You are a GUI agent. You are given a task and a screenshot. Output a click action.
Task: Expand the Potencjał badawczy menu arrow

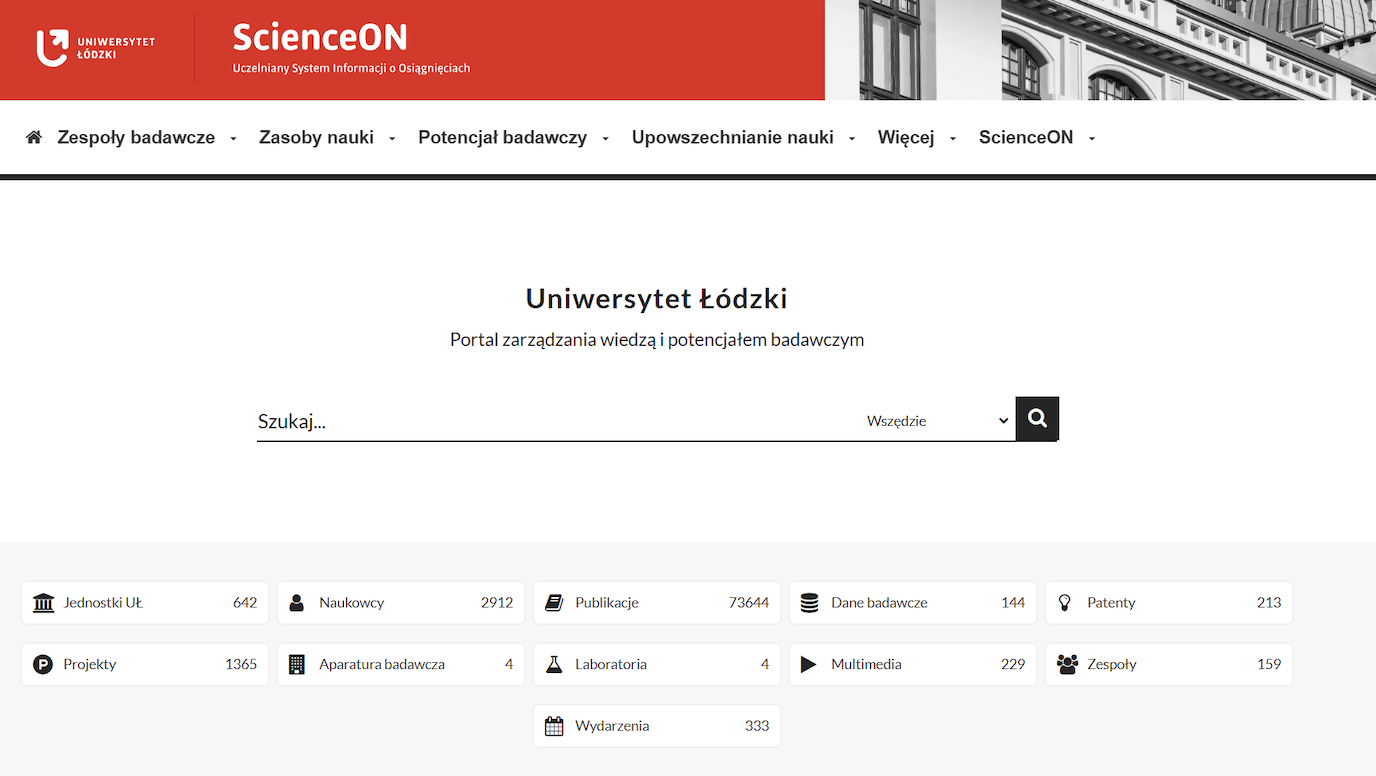click(605, 139)
